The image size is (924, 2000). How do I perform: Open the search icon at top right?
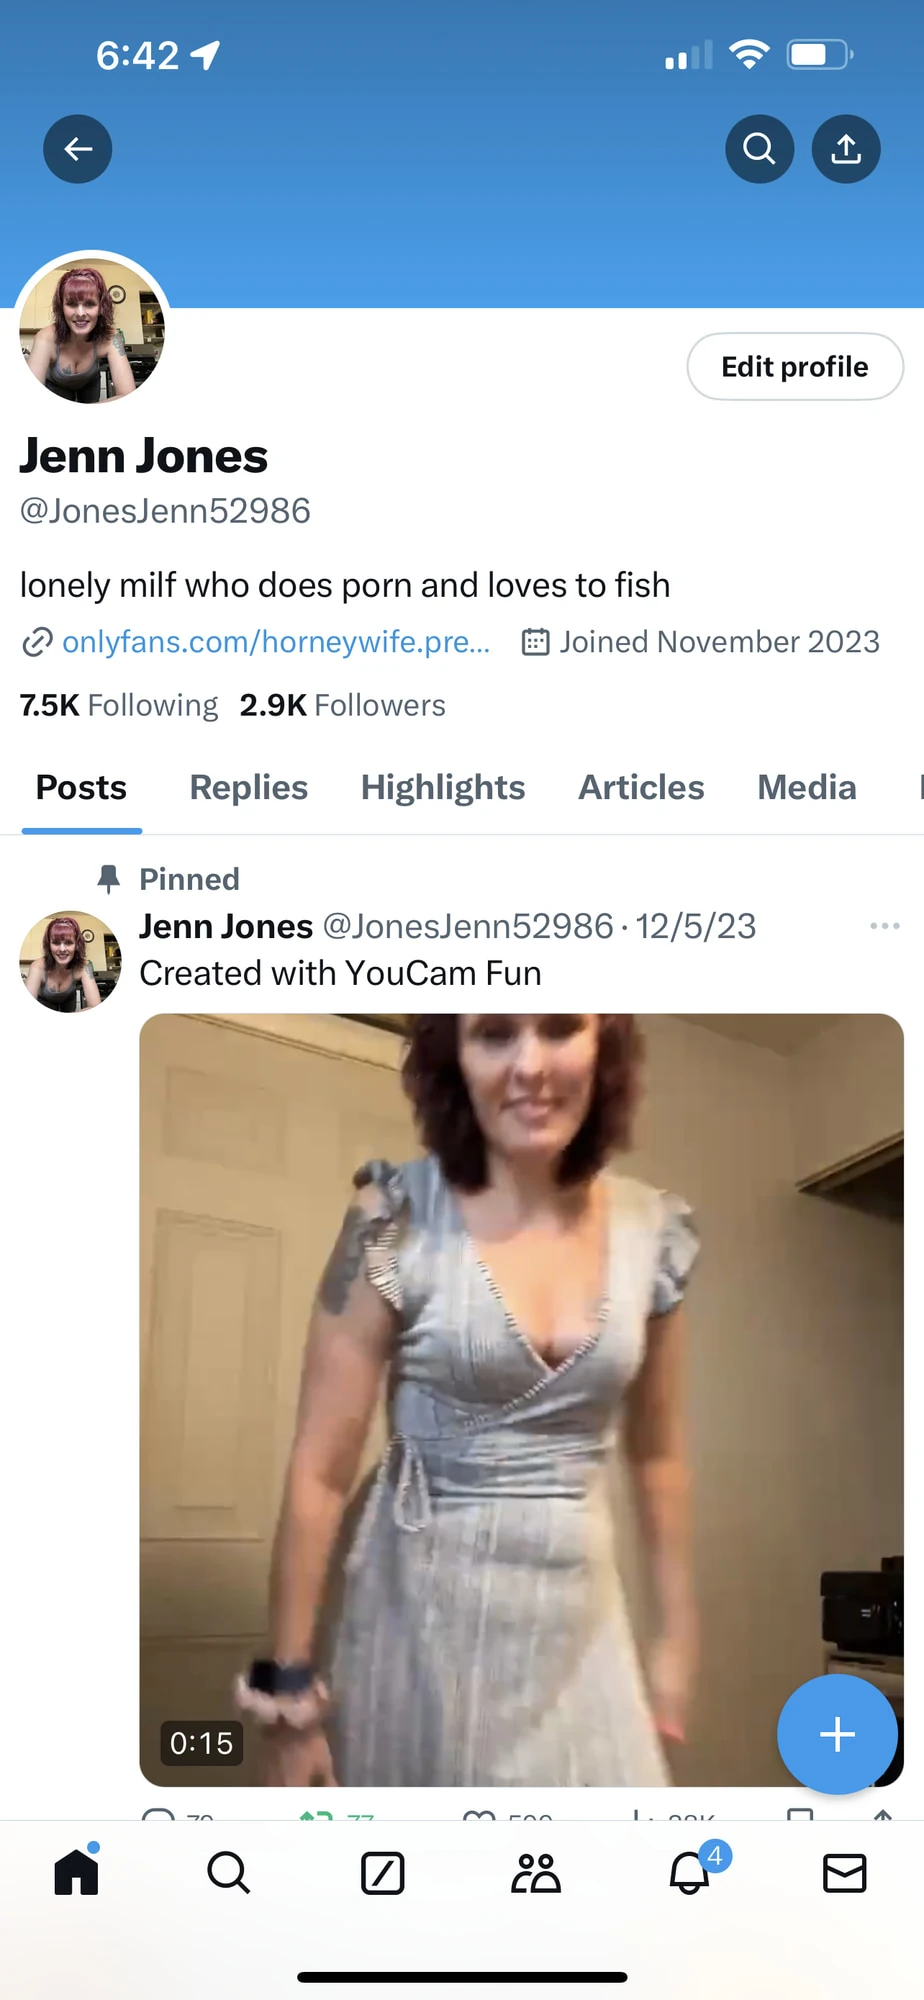(x=759, y=148)
